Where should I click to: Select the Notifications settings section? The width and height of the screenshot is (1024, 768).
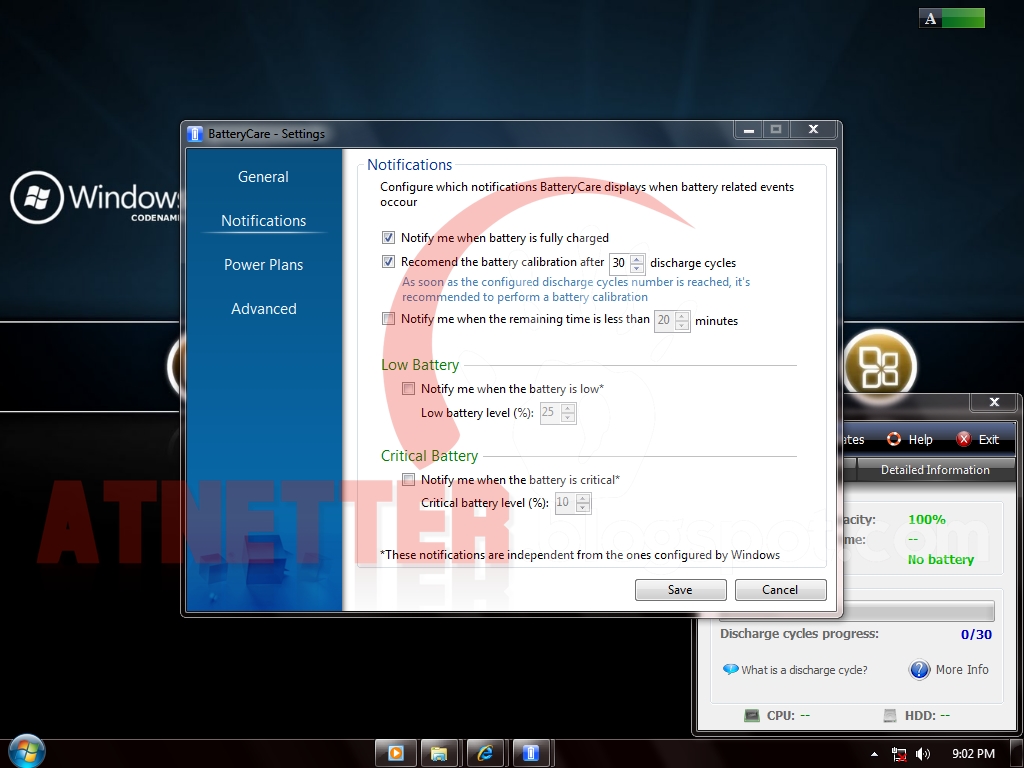(x=263, y=221)
